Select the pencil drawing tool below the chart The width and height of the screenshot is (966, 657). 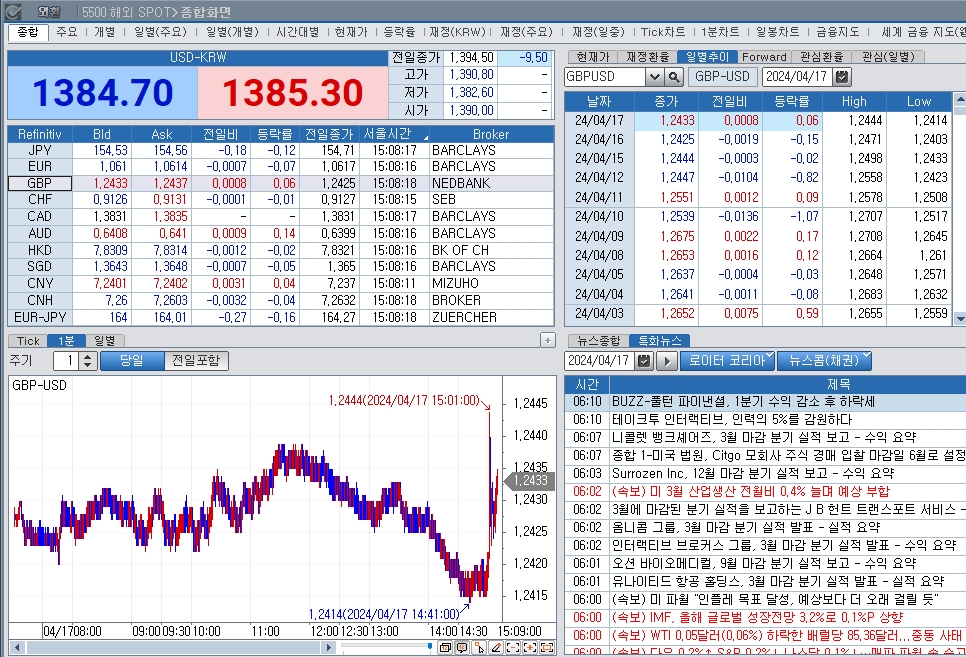tap(497, 648)
